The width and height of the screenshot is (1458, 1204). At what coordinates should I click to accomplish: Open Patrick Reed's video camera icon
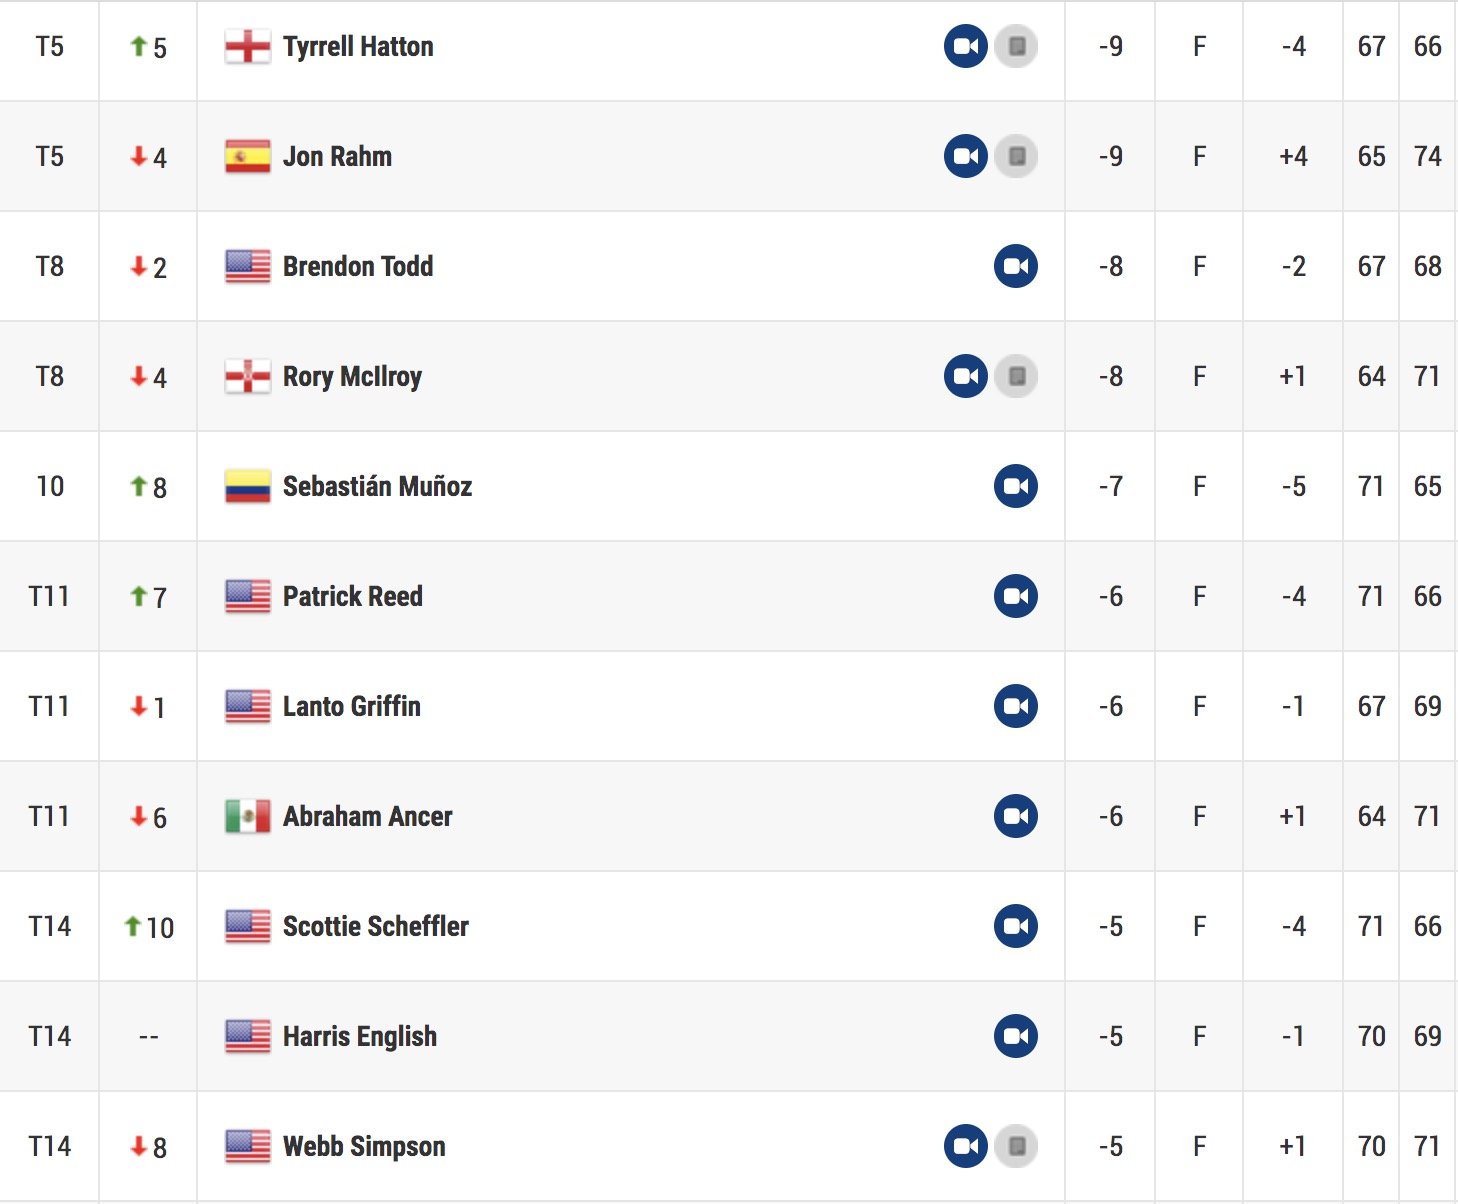coord(1016,596)
